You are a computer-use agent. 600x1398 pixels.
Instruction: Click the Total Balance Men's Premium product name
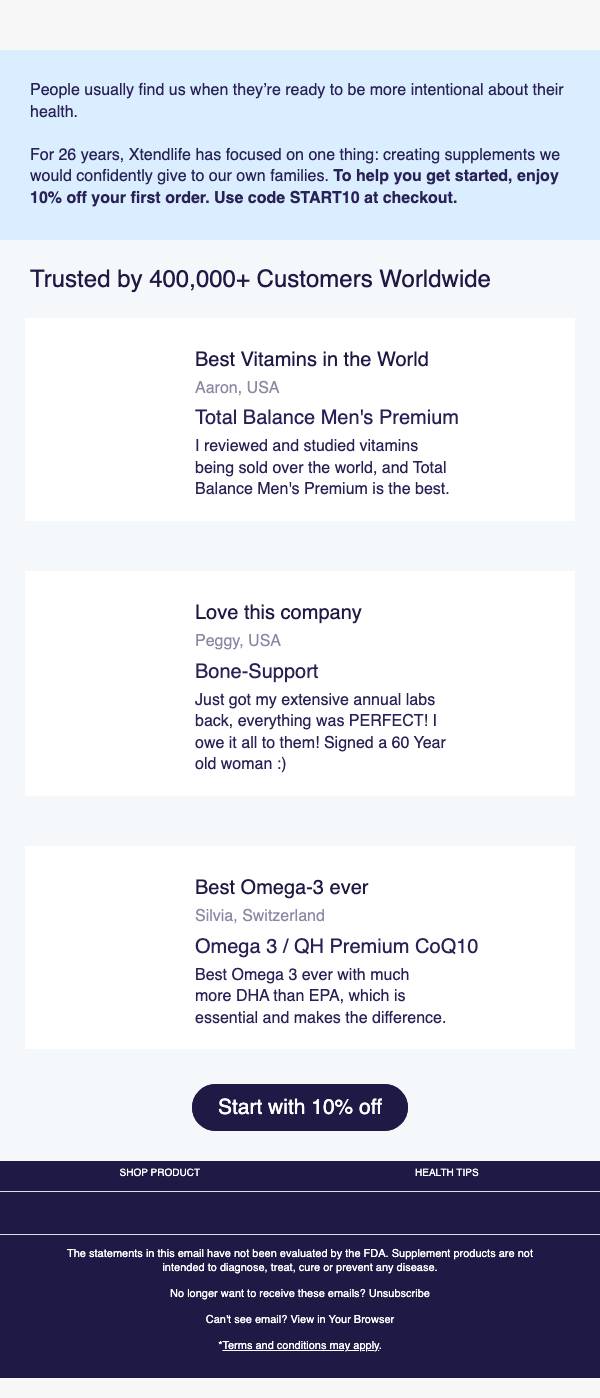click(327, 417)
